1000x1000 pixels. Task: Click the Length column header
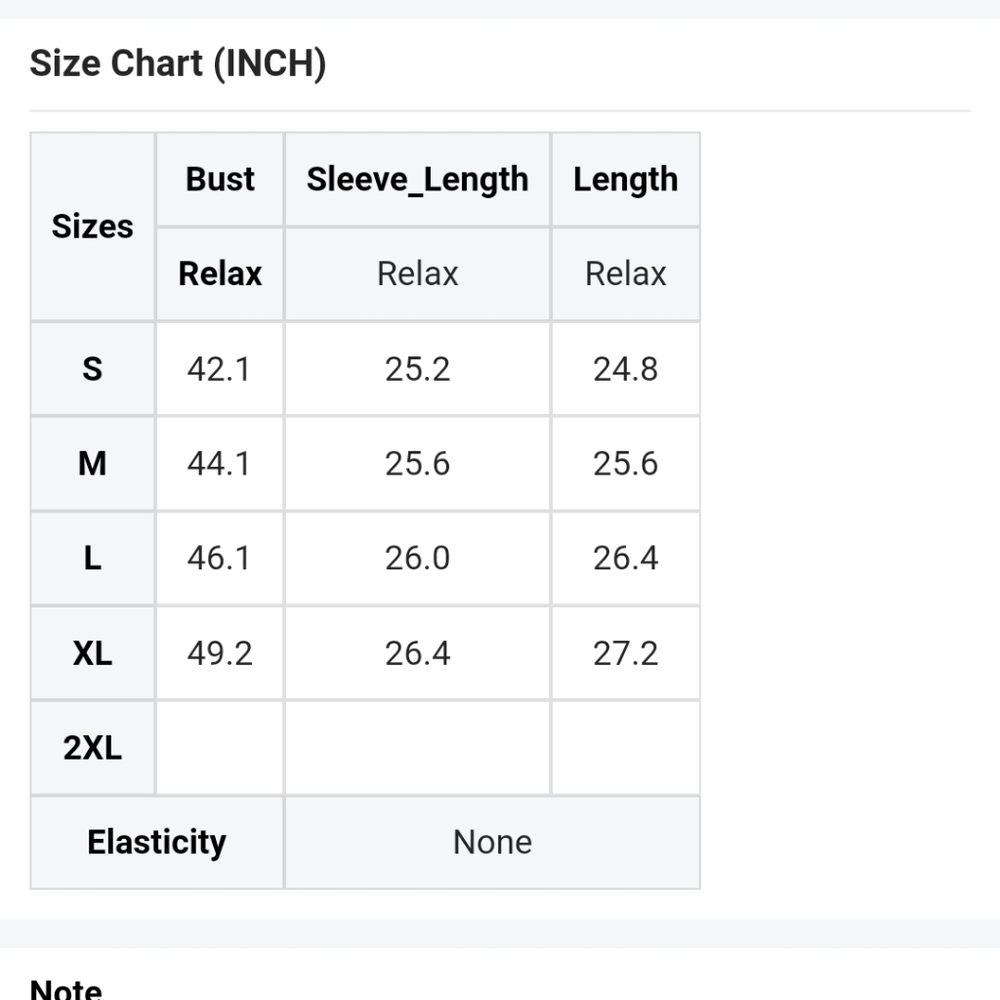pyautogui.click(x=625, y=180)
